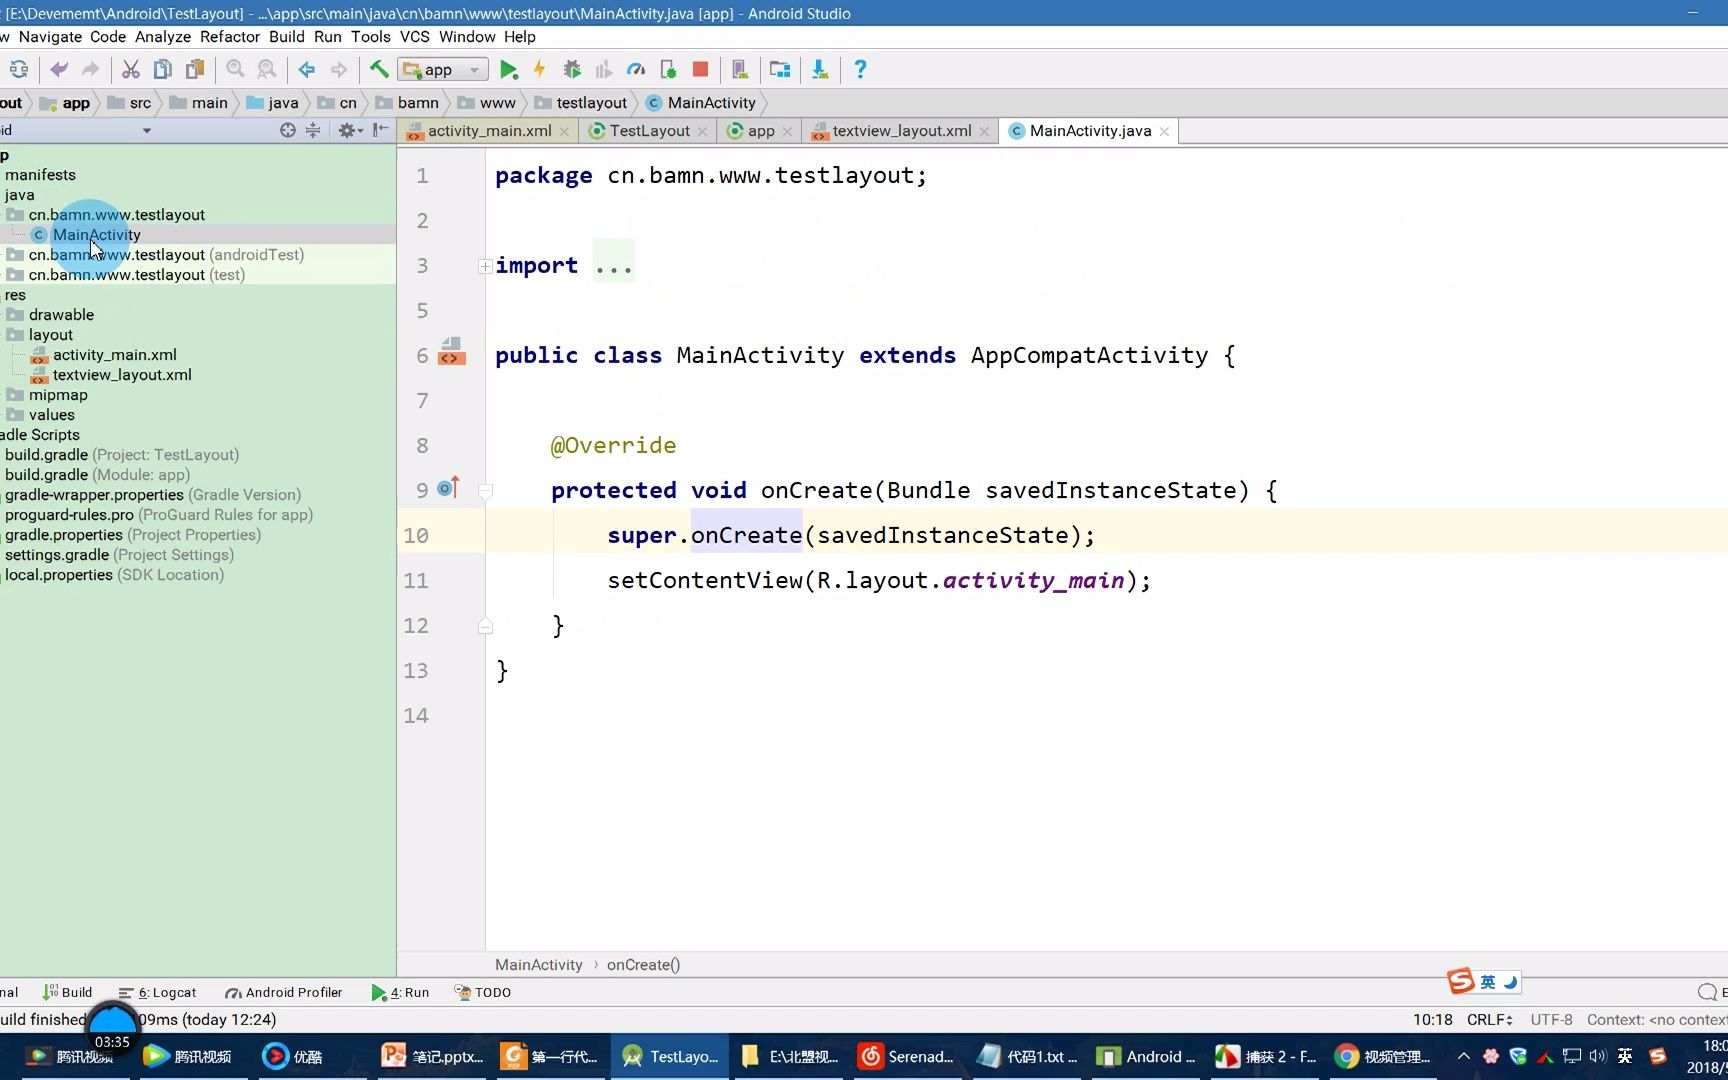Close the MainActivity.java tab
This screenshot has height=1080, width=1728.
tap(1164, 132)
